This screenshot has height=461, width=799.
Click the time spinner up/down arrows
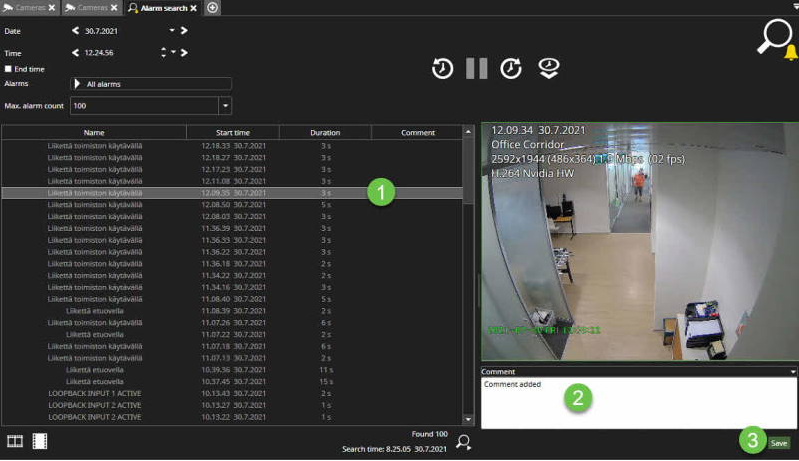click(162, 52)
